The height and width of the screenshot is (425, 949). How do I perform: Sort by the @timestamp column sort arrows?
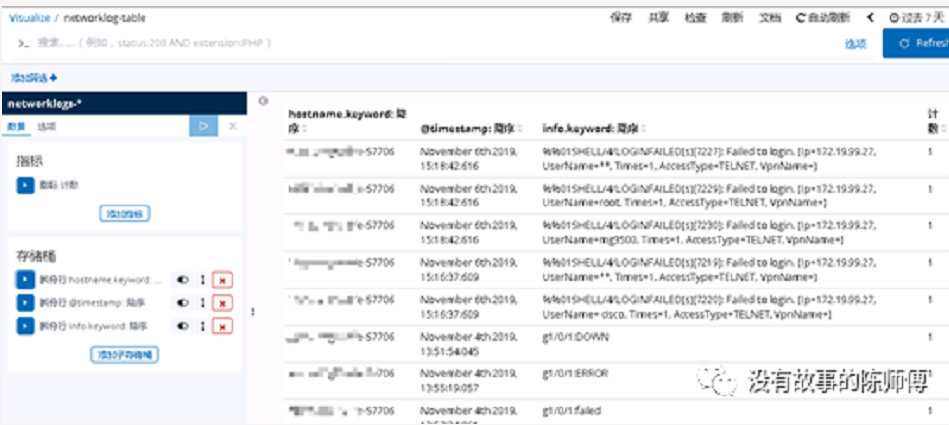[522, 128]
